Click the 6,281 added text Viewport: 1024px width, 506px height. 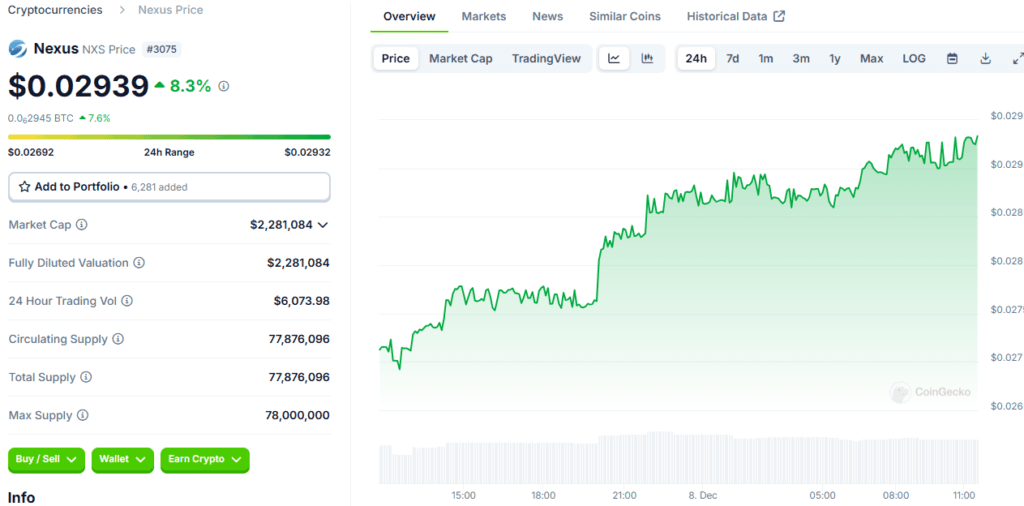click(159, 187)
